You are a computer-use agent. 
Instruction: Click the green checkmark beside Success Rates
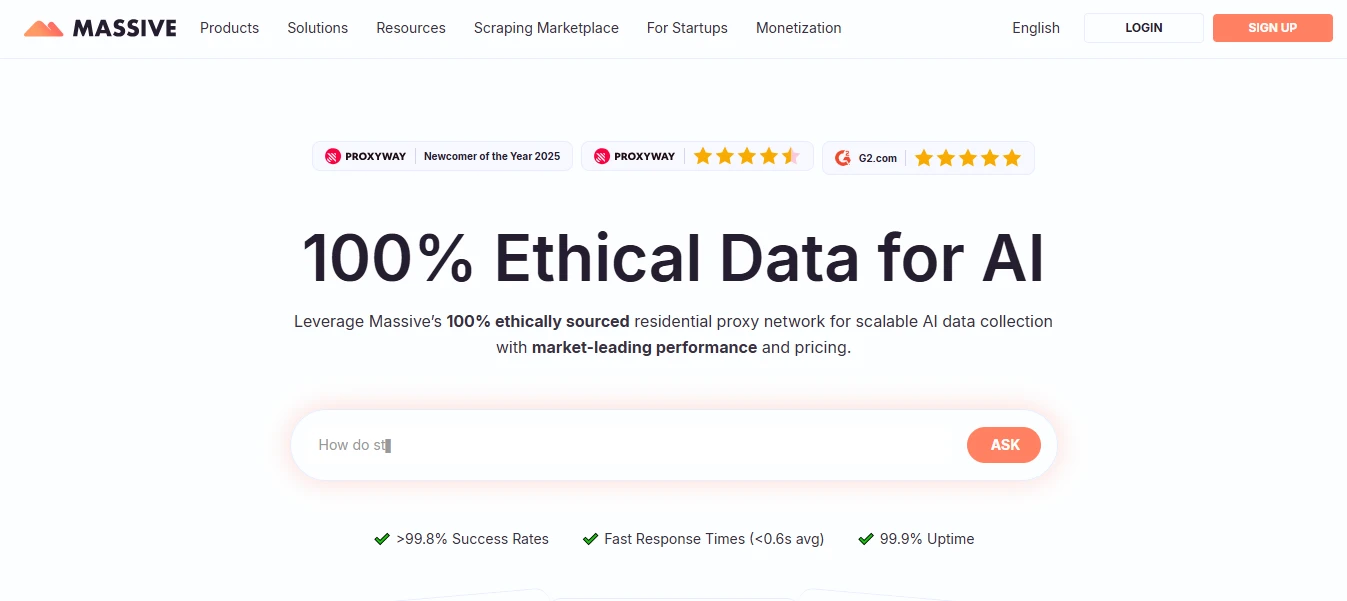pos(381,538)
